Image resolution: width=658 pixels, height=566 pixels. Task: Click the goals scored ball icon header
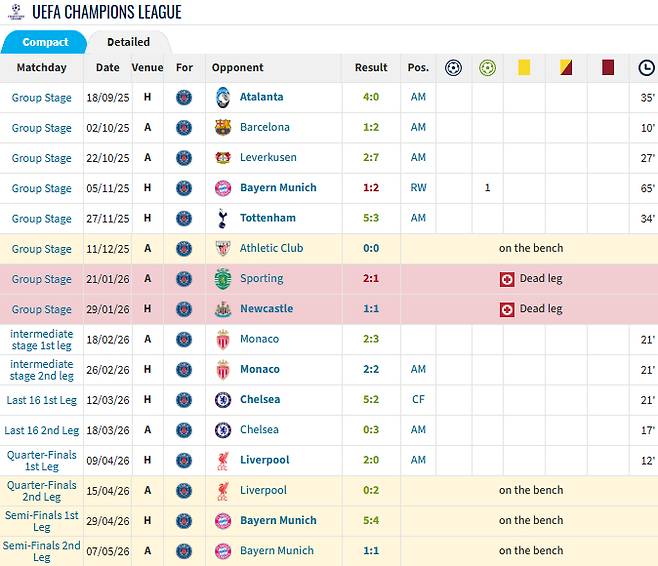[453, 68]
